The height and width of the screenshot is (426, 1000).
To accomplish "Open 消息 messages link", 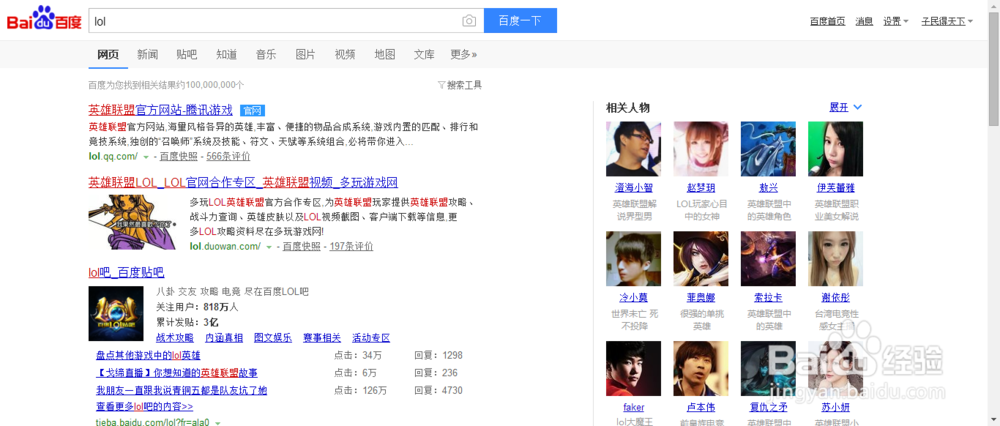I will pos(864,21).
